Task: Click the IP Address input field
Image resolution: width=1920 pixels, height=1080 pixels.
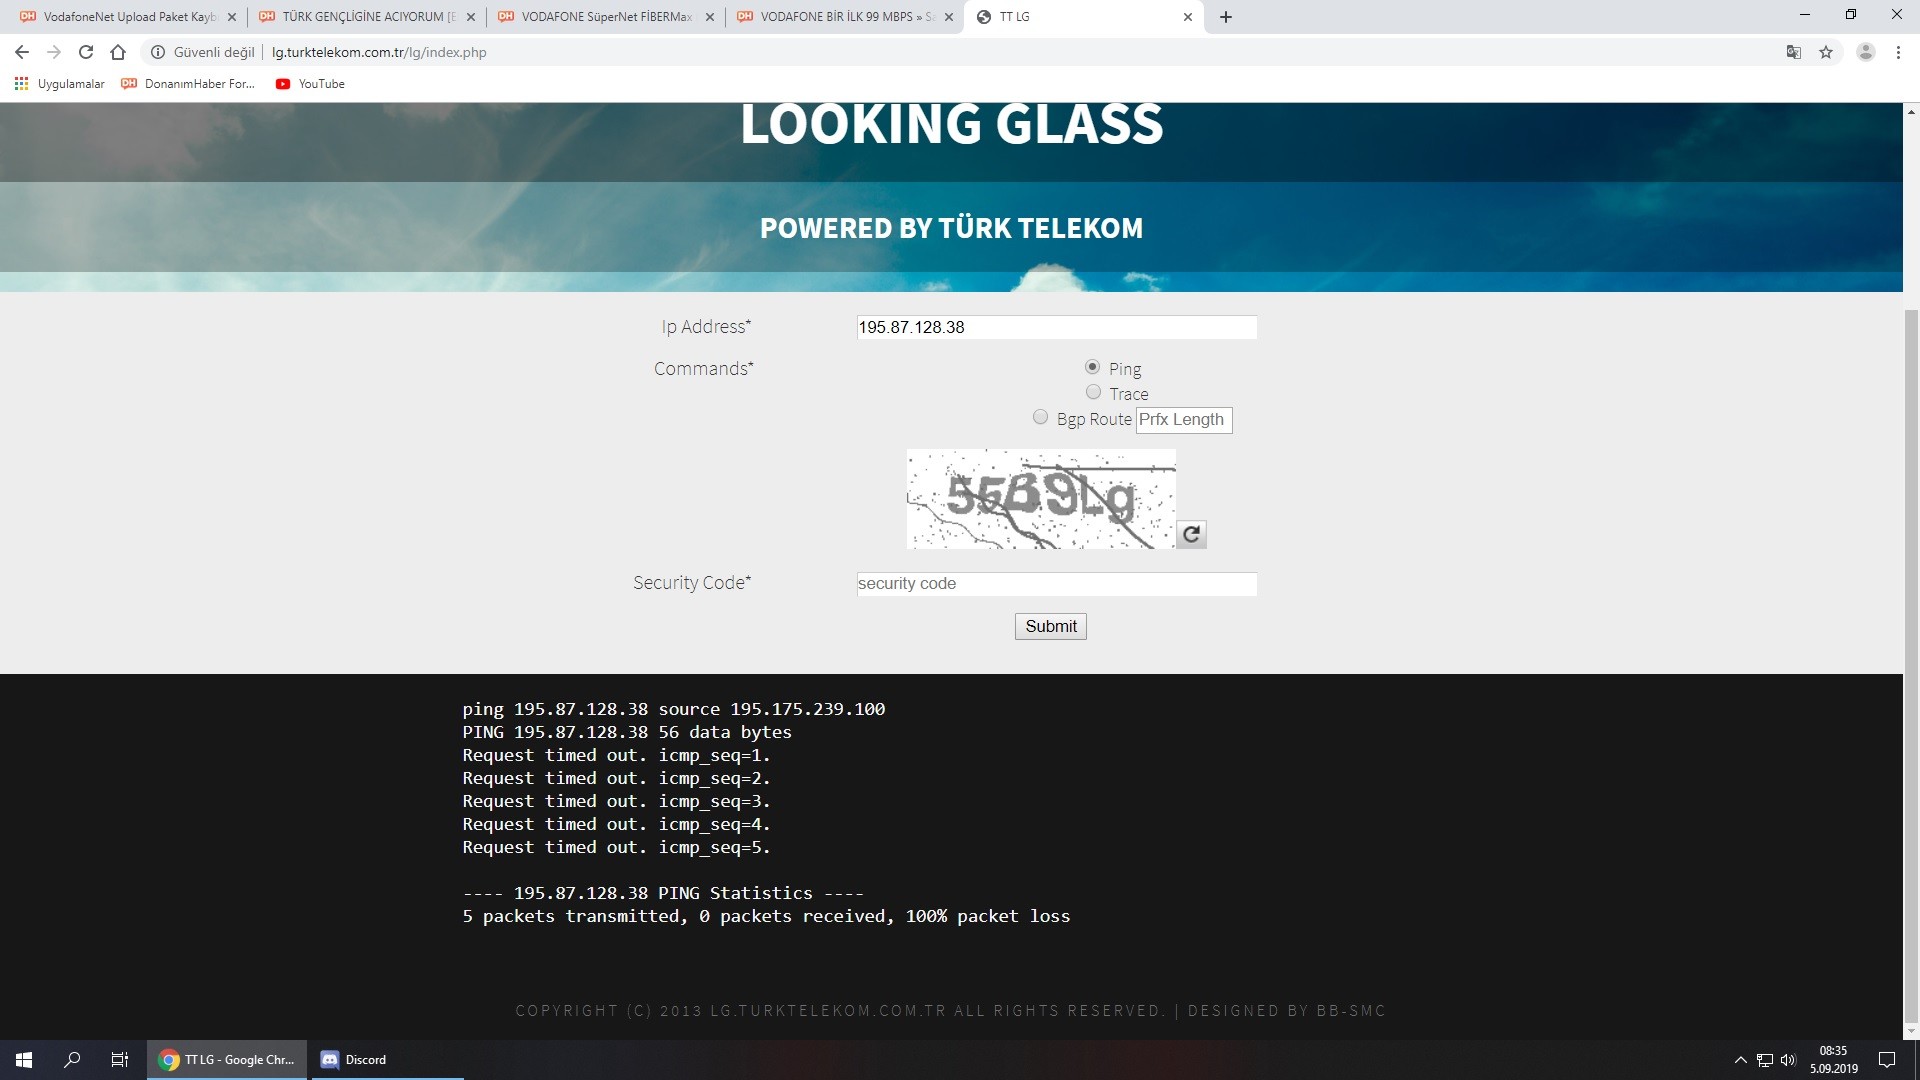Action: 1055,326
